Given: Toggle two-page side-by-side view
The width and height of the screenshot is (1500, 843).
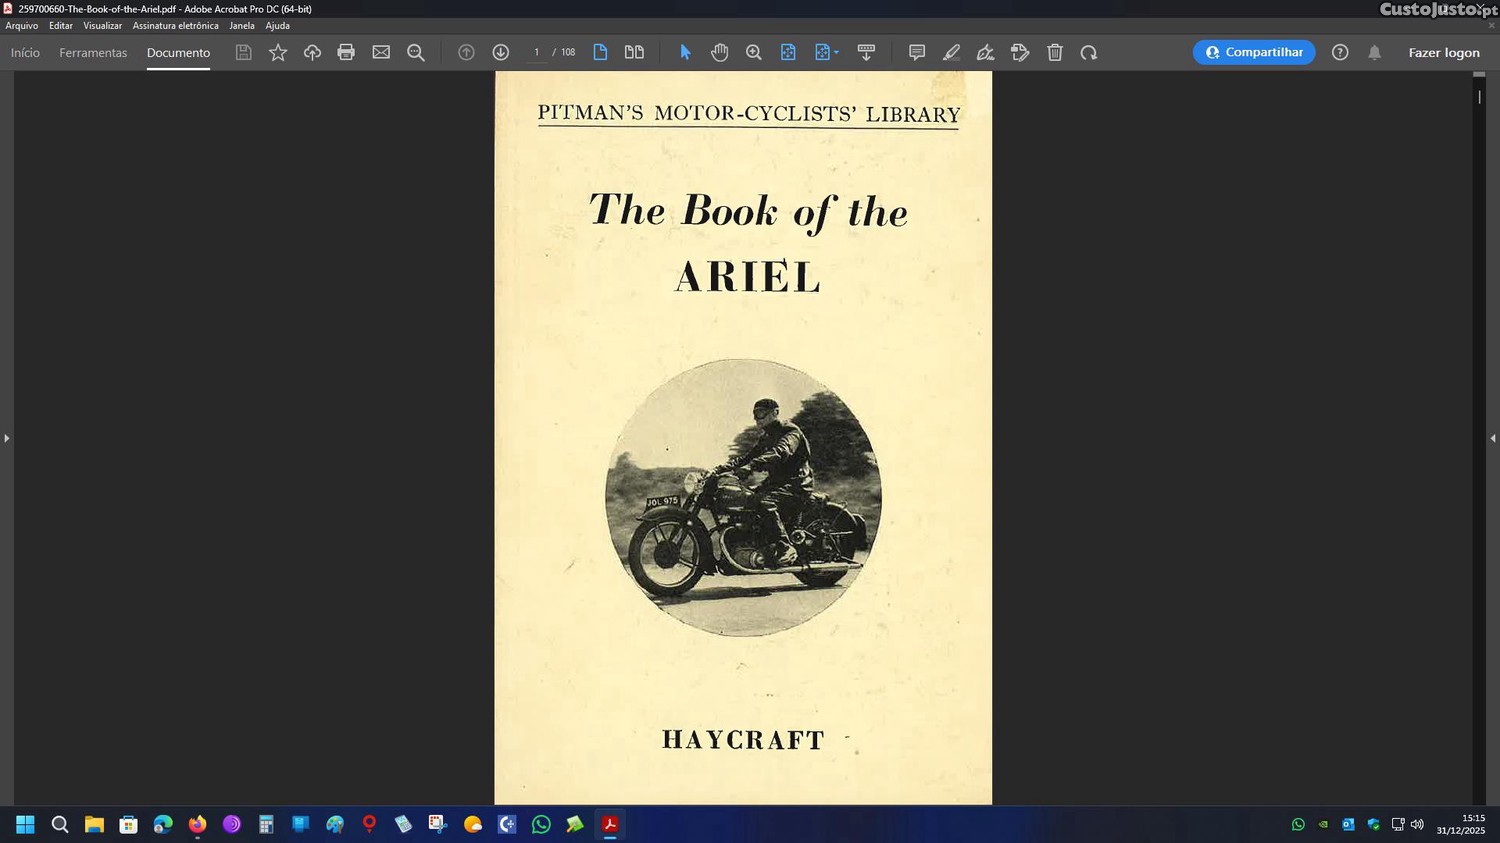Looking at the screenshot, I should 634,52.
